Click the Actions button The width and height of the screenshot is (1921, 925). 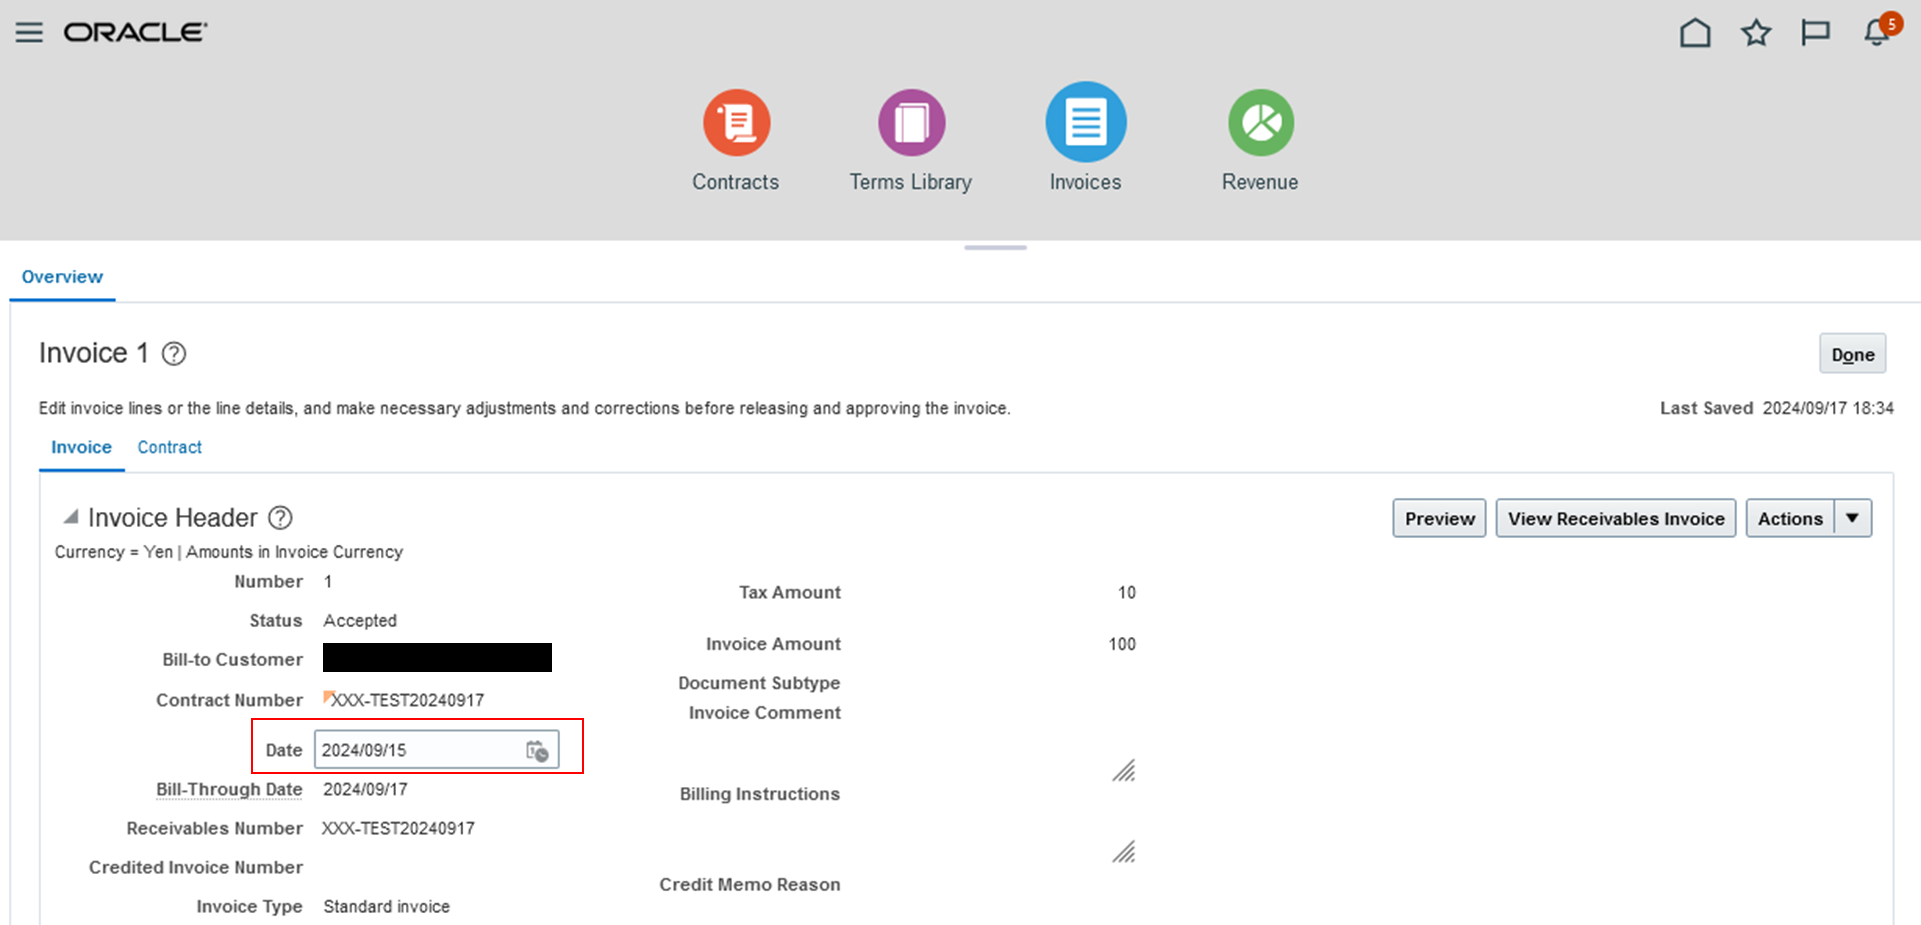(1790, 518)
